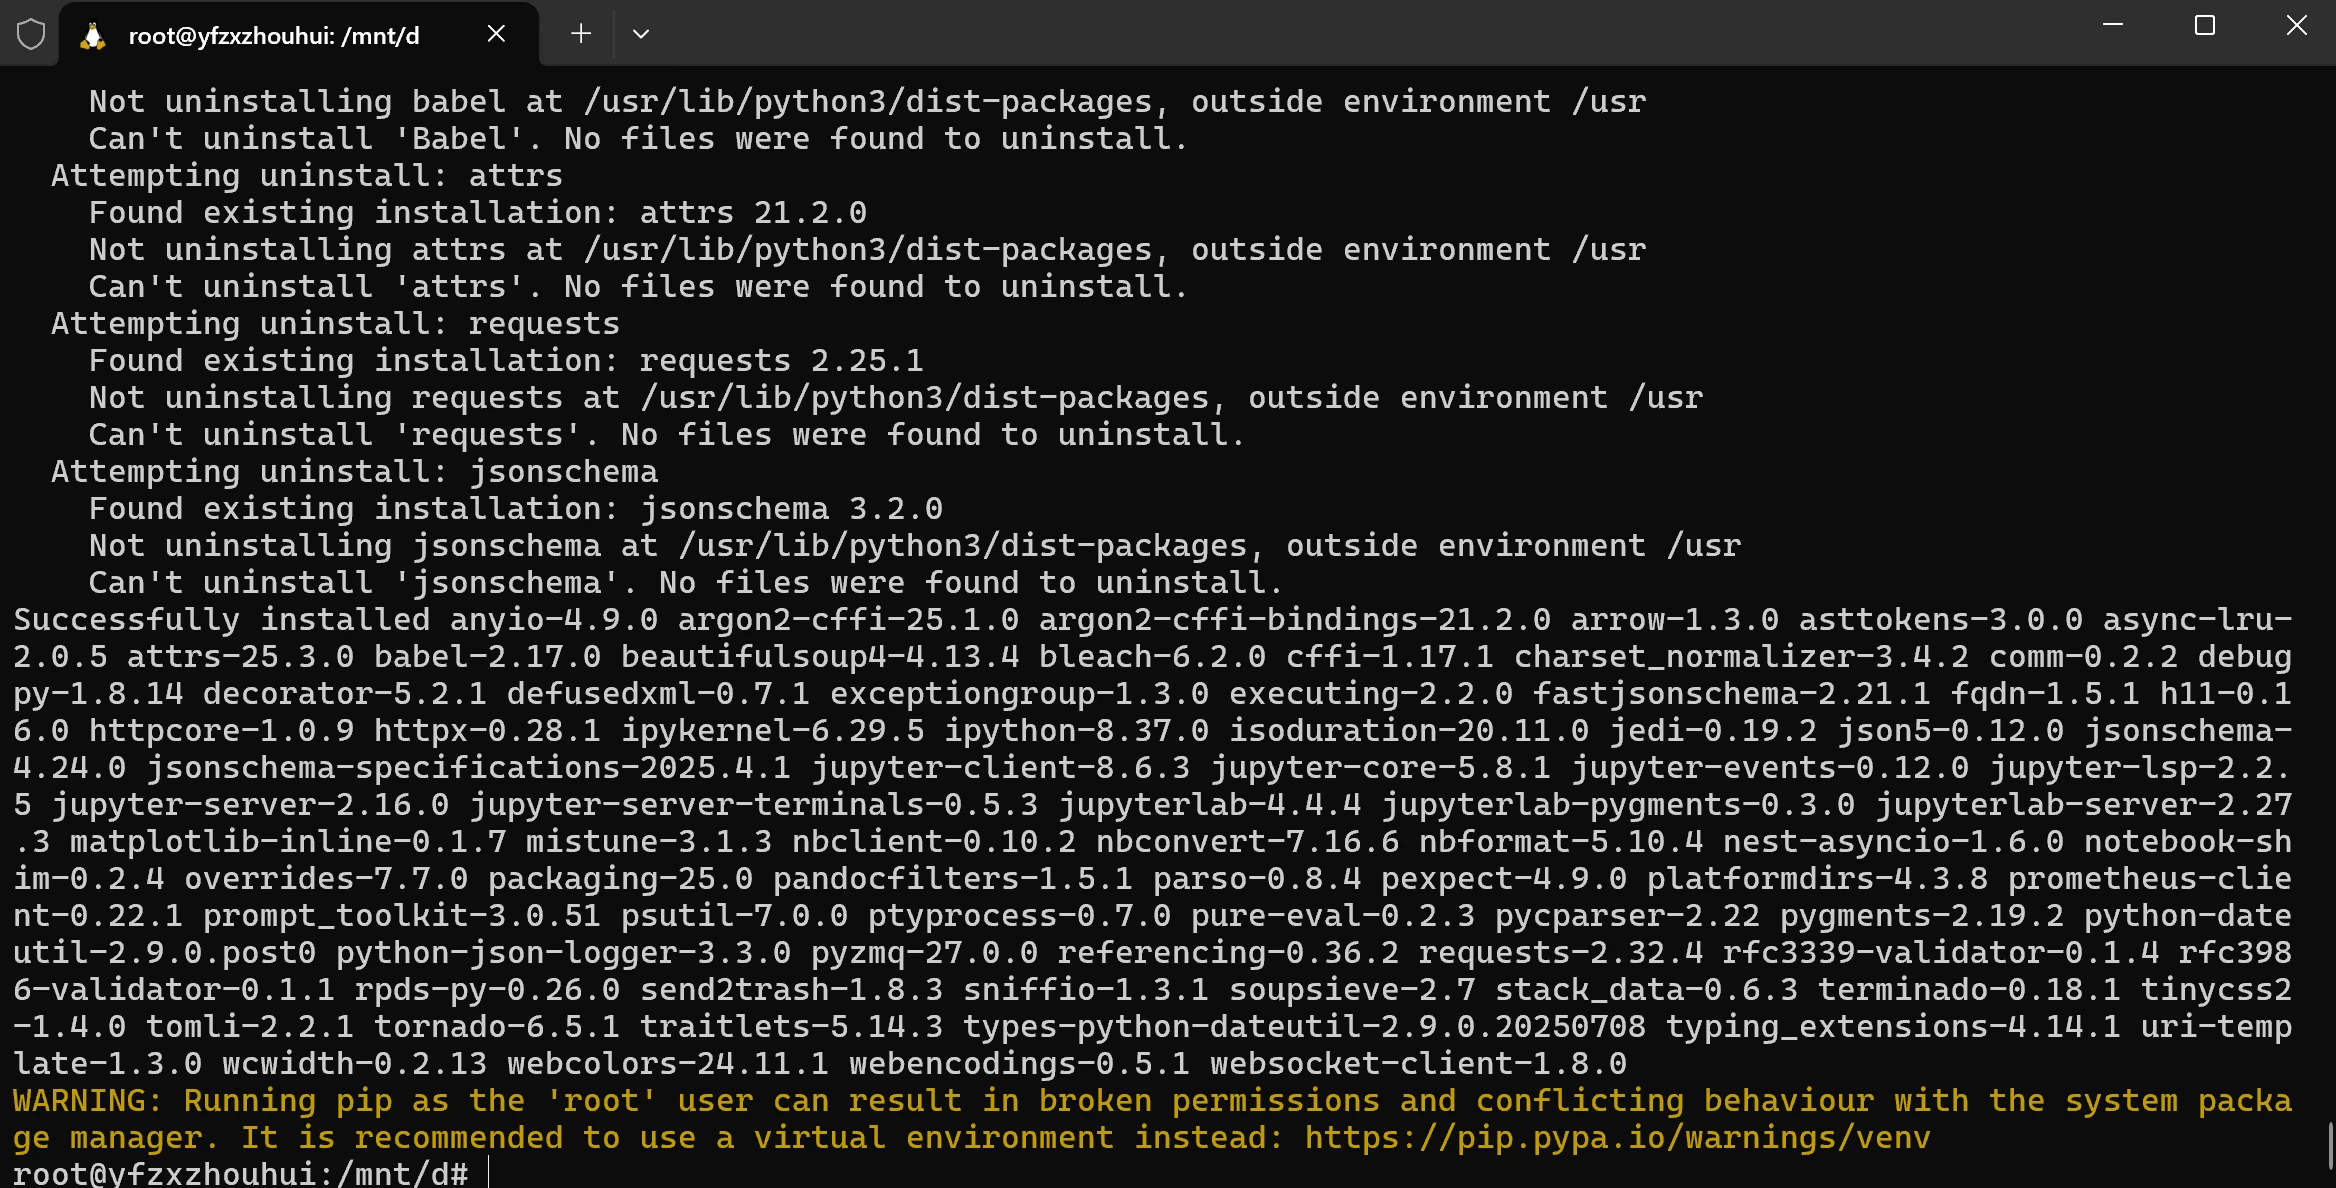
Task: Click the shield icon in title bar
Action: pos(31,35)
